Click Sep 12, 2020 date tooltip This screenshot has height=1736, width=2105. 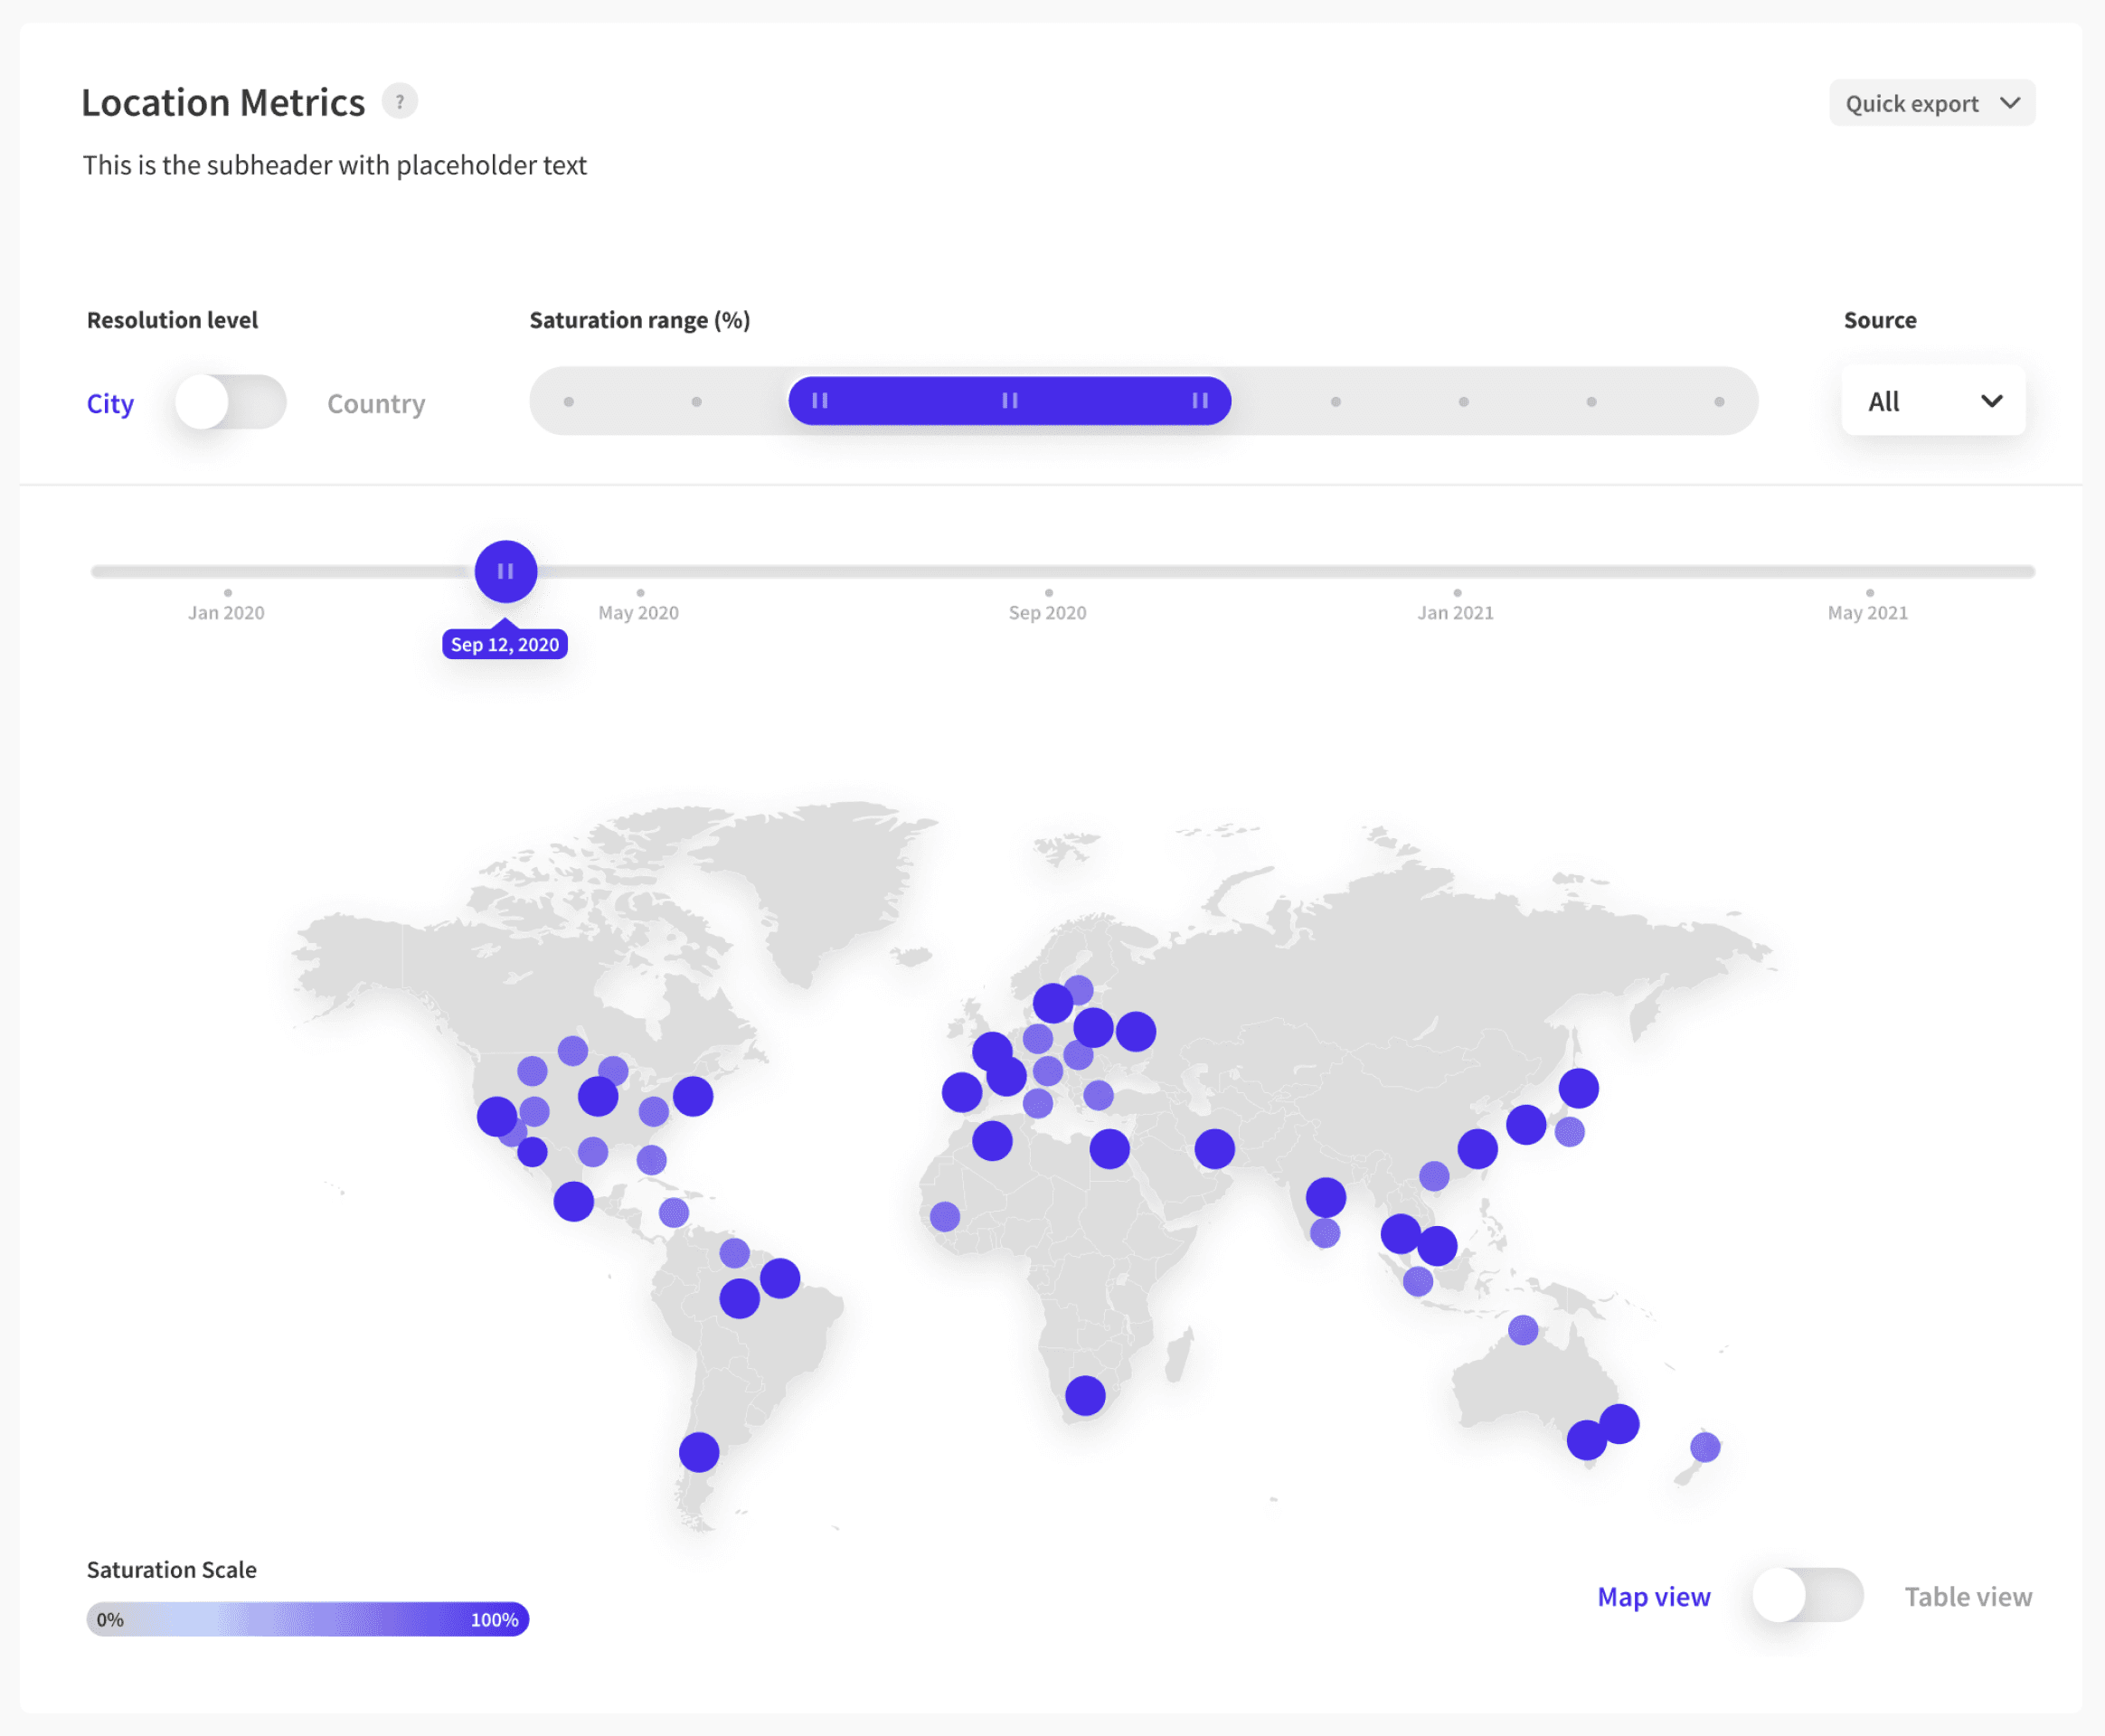[x=505, y=645]
